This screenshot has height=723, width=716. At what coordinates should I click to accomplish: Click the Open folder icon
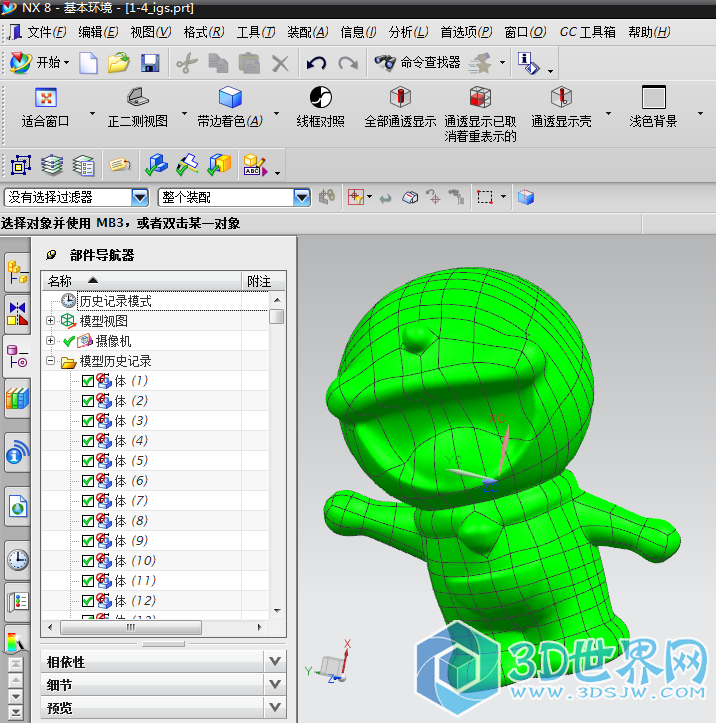tap(119, 63)
